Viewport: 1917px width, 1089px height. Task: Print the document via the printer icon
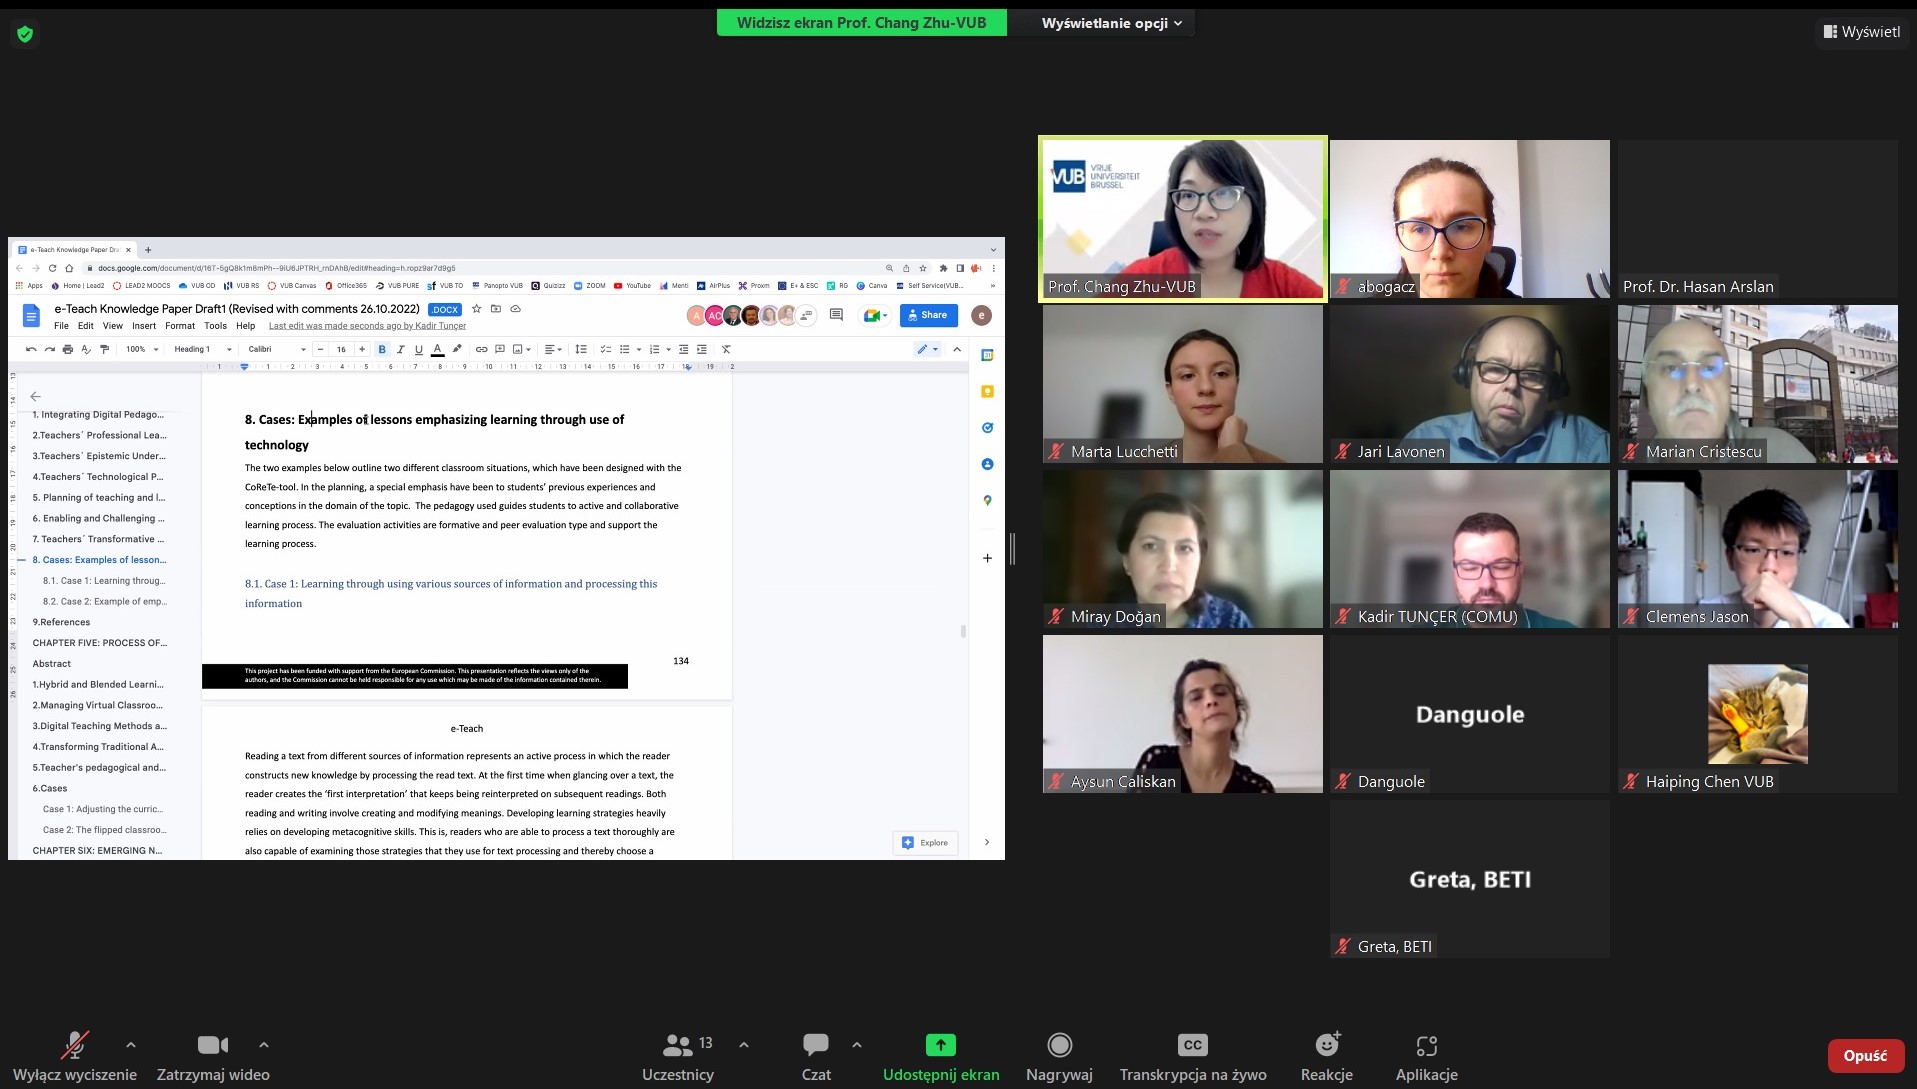[x=68, y=349]
